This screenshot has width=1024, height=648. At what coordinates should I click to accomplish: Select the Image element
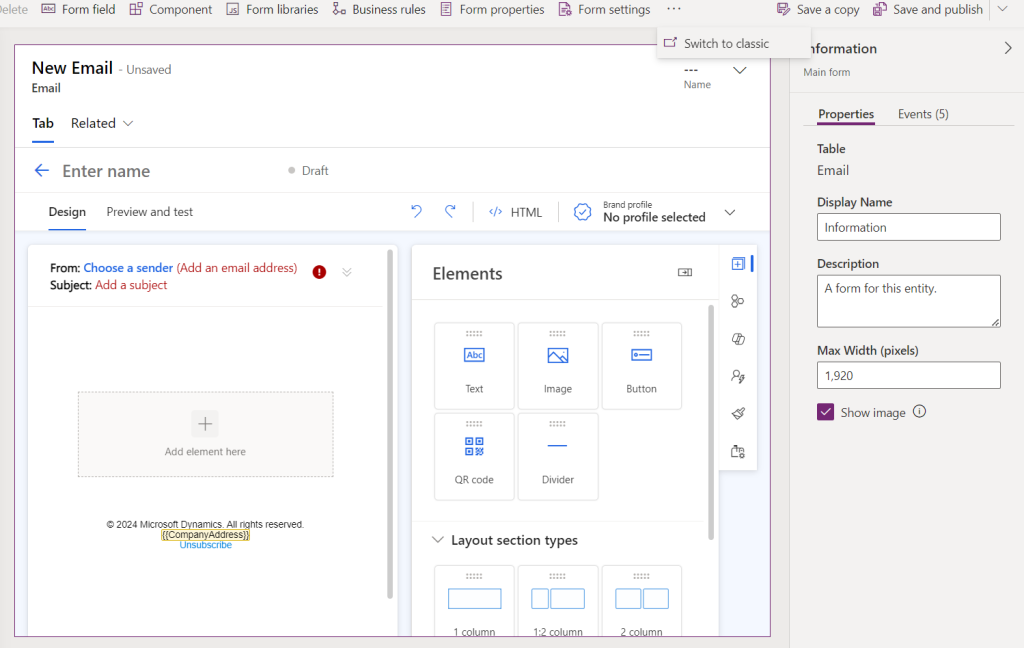coord(558,366)
